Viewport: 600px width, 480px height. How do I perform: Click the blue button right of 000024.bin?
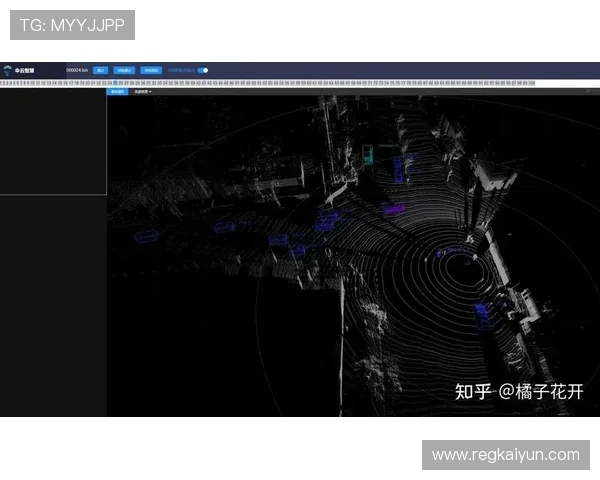tap(101, 70)
